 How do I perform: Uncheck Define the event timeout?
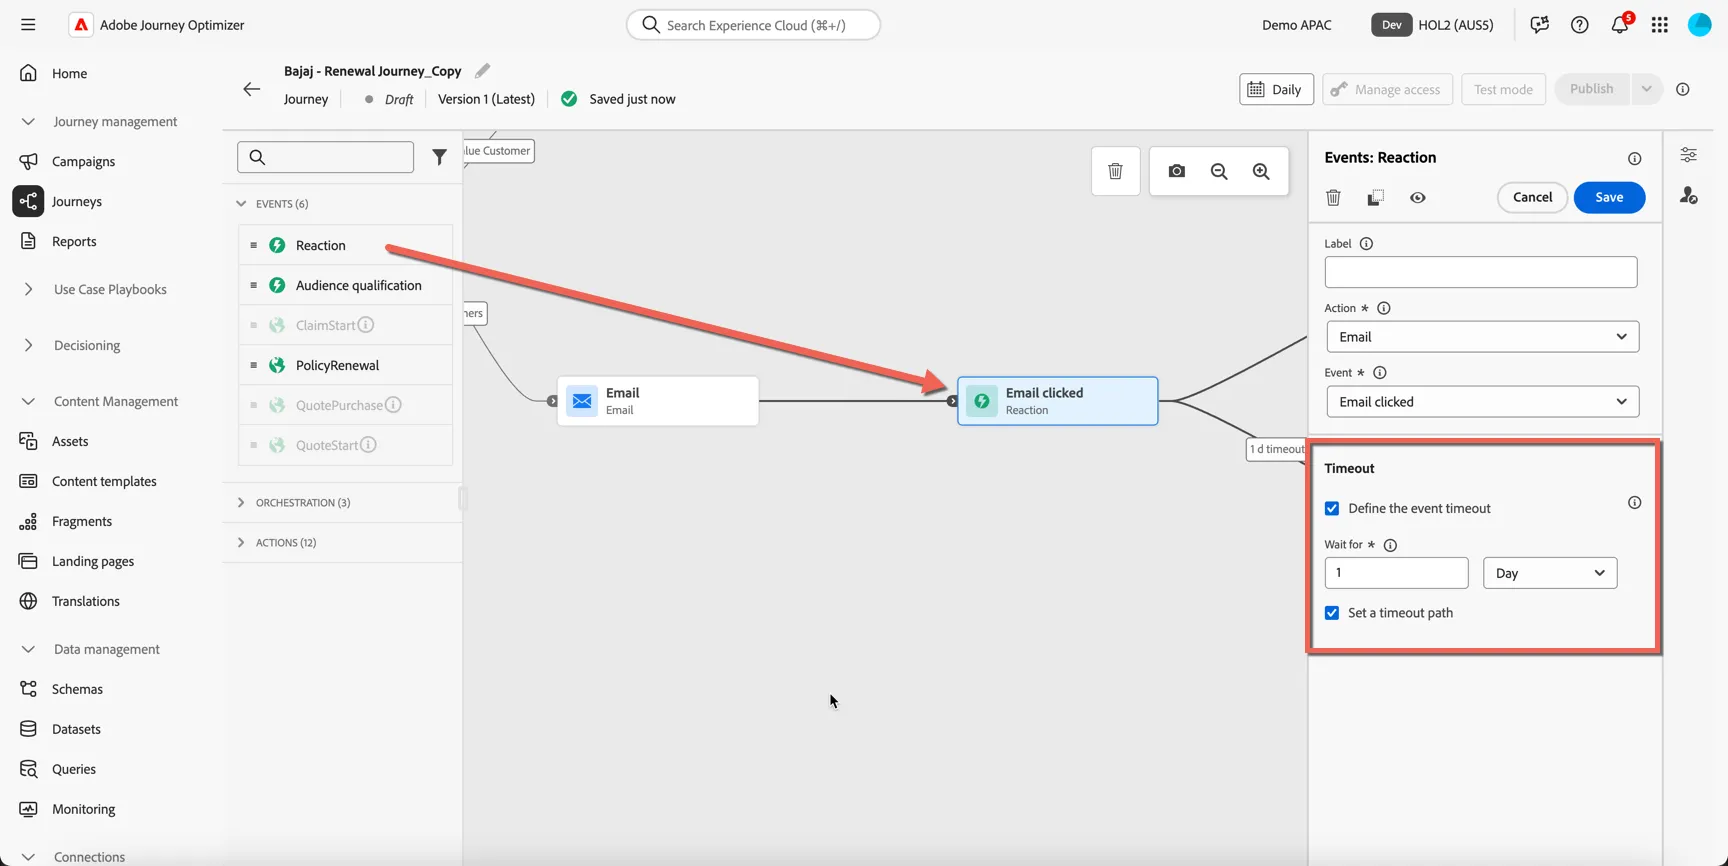[x=1332, y=508]
